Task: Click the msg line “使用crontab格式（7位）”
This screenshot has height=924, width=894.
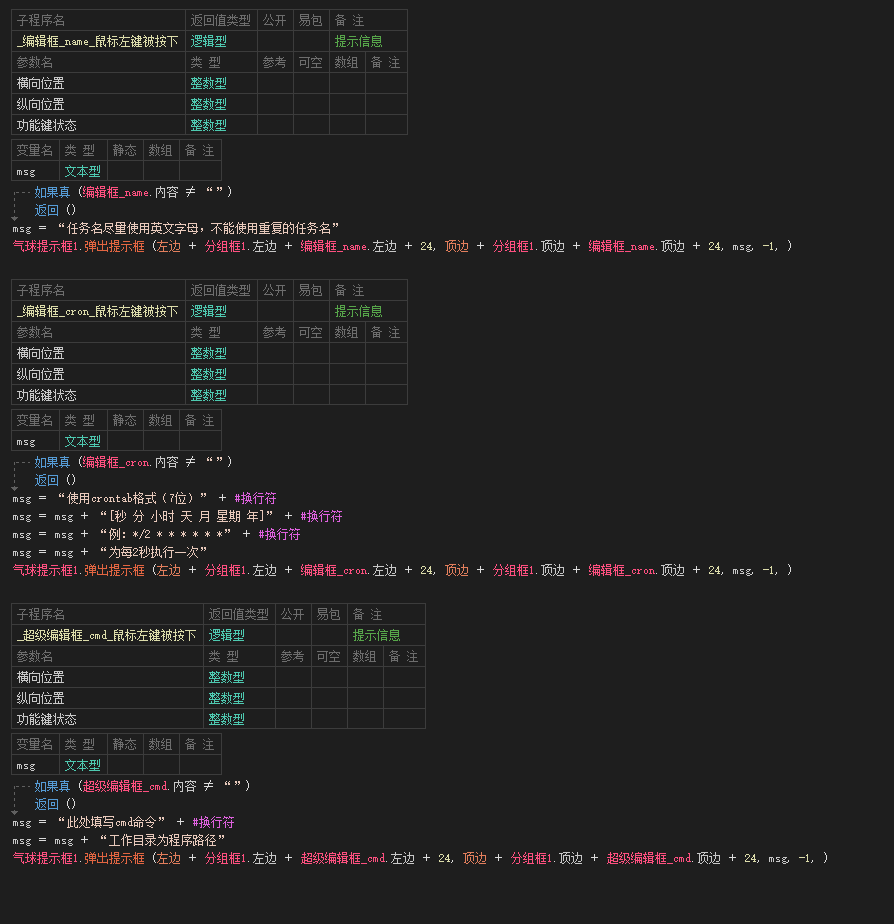Action: (144, 499)
